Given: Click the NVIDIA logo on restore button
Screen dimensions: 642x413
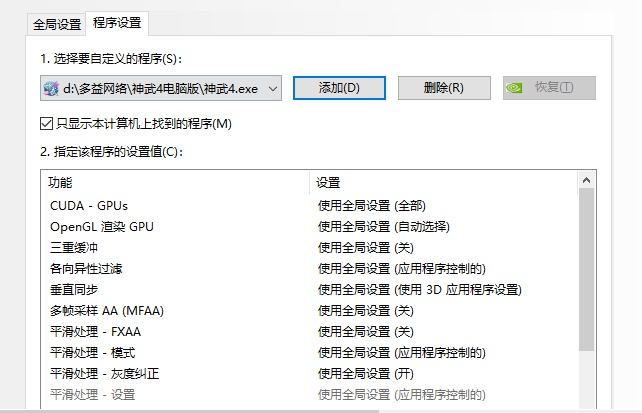Looking at the screenshot, I should 514,88.
